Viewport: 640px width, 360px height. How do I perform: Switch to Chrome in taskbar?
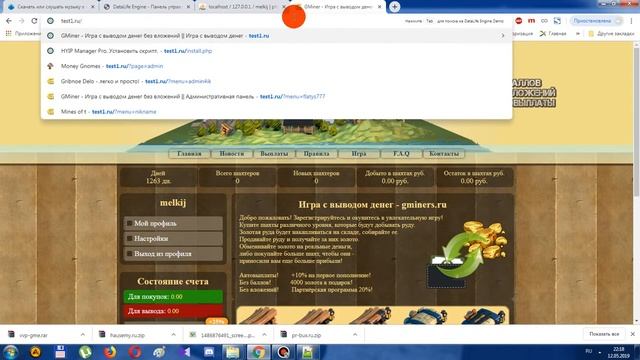coord(258,352)
